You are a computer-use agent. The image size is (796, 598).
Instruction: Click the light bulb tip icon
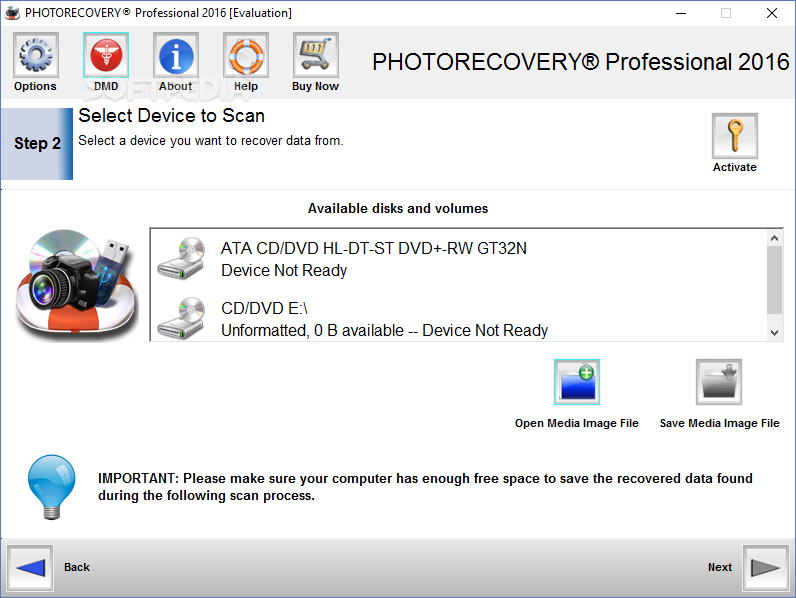51,487
